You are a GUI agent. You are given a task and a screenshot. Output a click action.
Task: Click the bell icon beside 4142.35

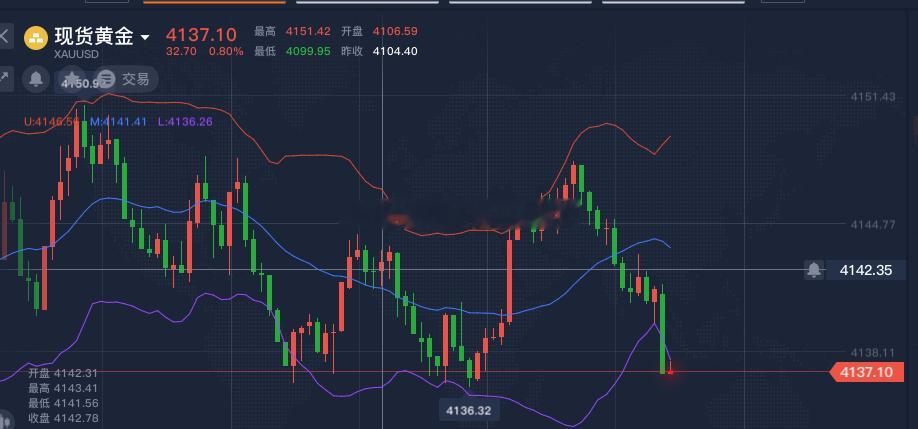814,270
